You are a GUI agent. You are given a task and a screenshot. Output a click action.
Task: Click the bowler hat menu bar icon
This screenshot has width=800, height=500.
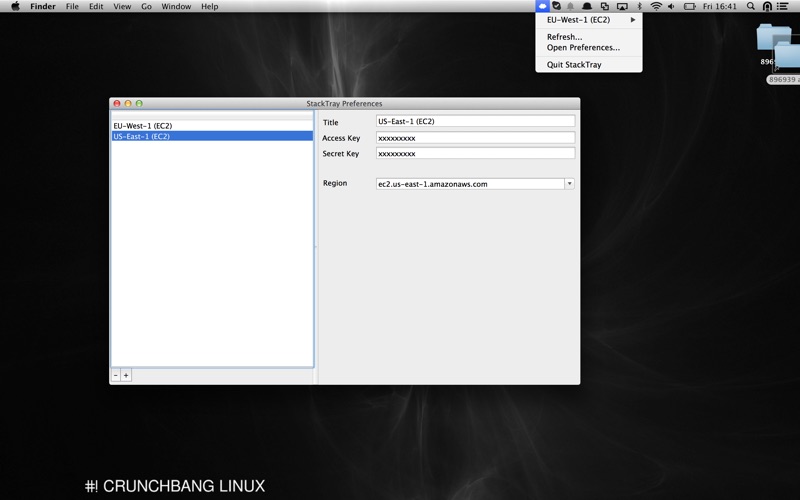[587, 6]
